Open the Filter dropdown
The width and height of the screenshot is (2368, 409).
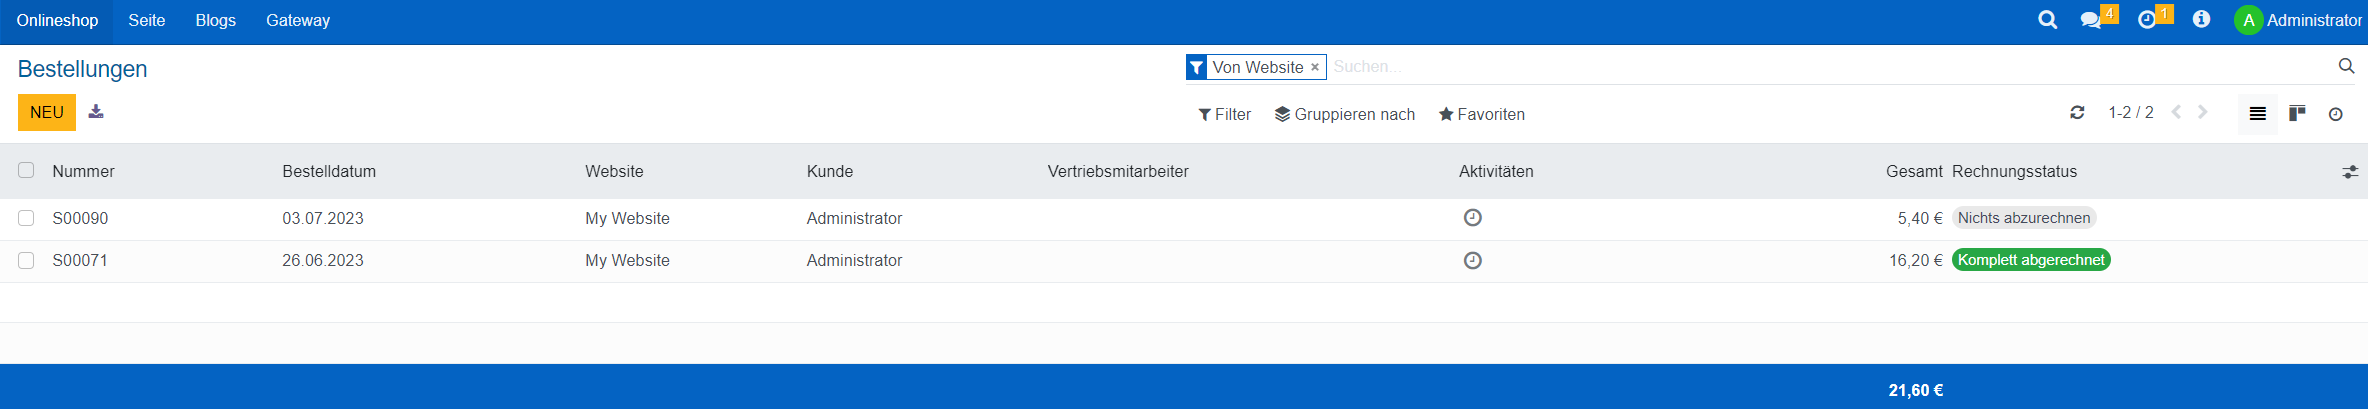tap(1225, 114)
